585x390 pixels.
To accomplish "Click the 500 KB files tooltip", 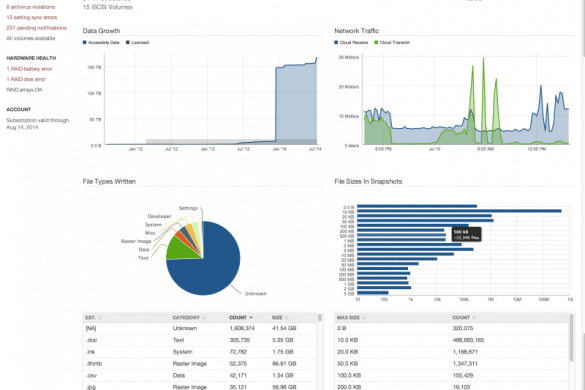I will 466,234.
